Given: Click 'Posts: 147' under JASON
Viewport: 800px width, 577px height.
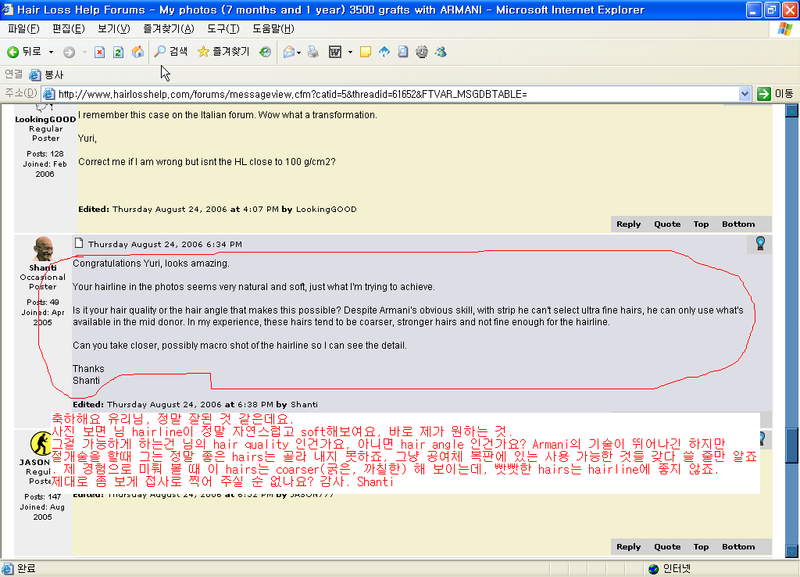Looking at the screenshot, I should (x=42, y=497).
